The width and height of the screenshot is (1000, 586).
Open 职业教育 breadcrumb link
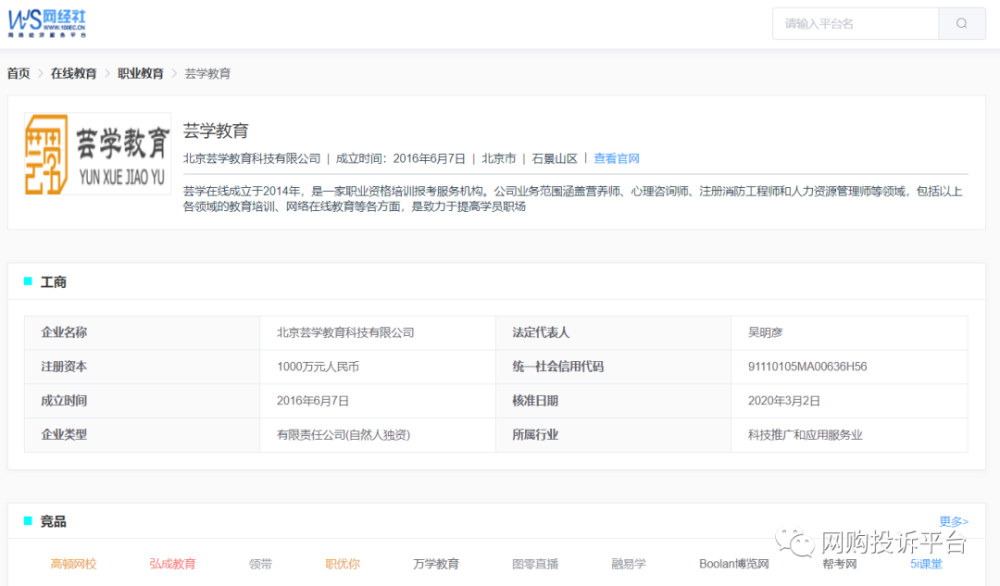140,74
